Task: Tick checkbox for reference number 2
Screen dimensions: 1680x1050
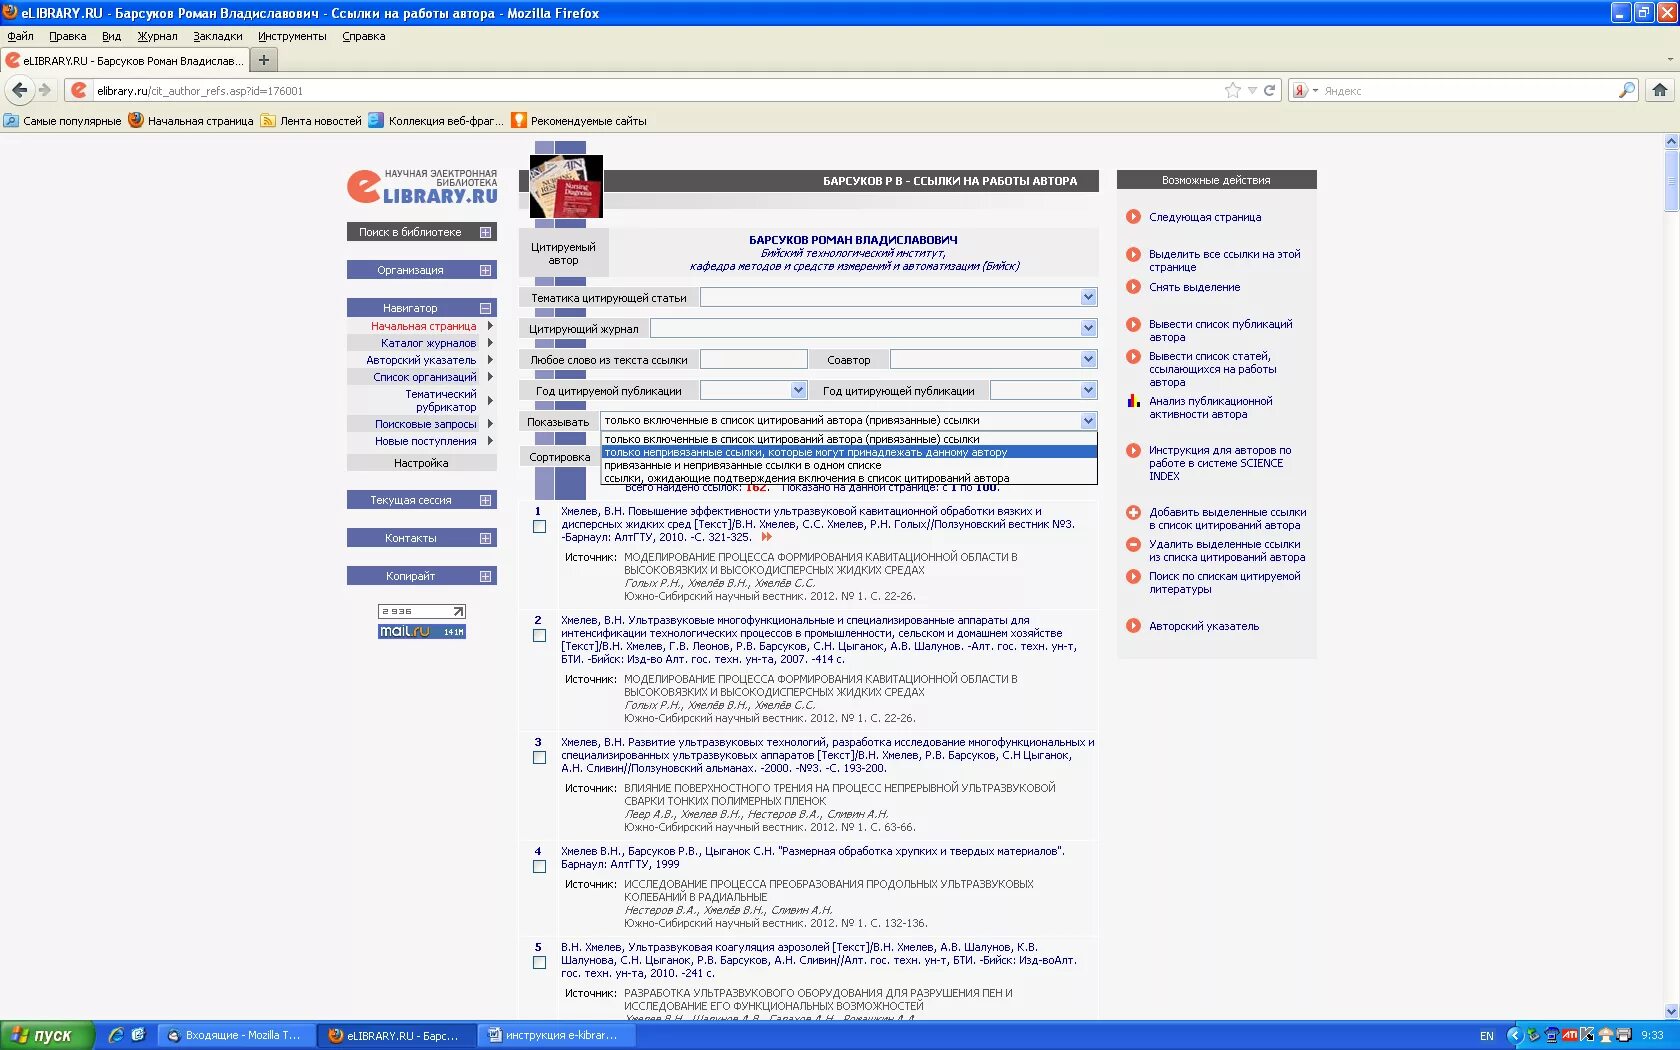Action: tap(540, 635)
